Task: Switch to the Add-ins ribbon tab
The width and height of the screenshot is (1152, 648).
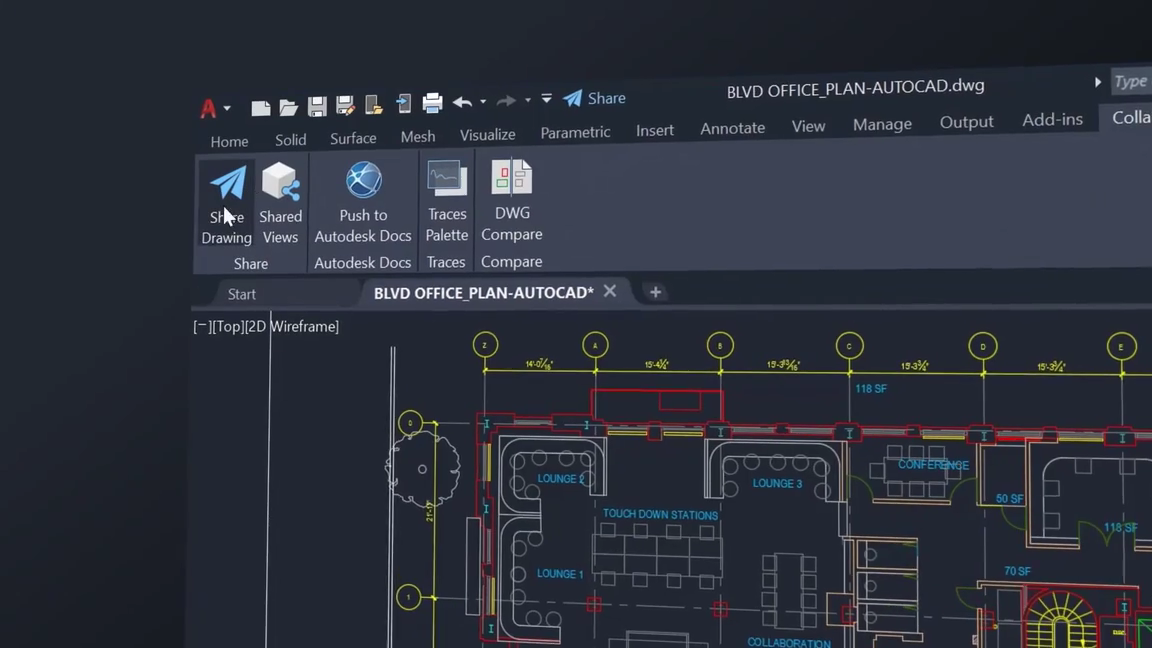Action: [1053, 119]
